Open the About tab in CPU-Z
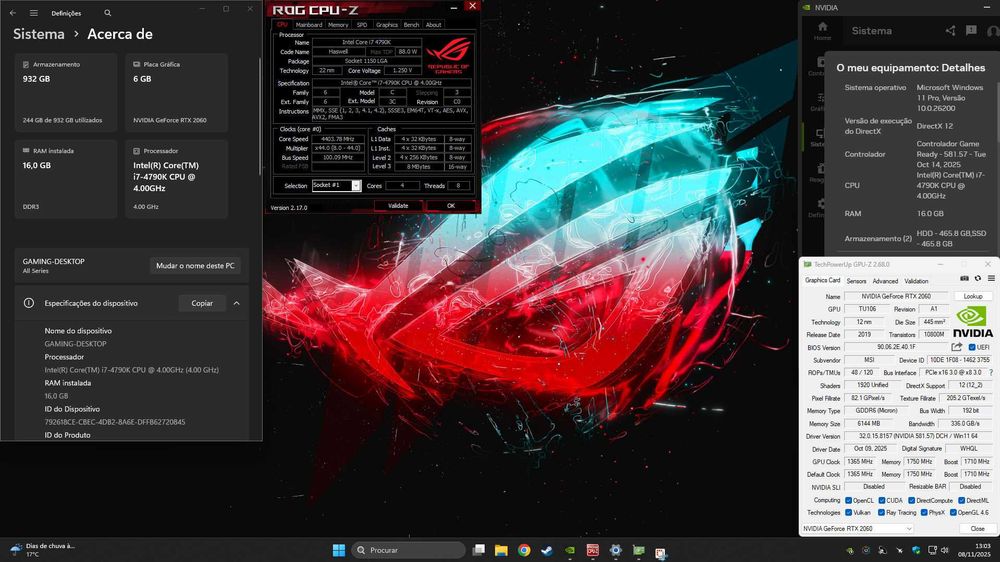Screen dimensions: 1000x562 [434, 25]
